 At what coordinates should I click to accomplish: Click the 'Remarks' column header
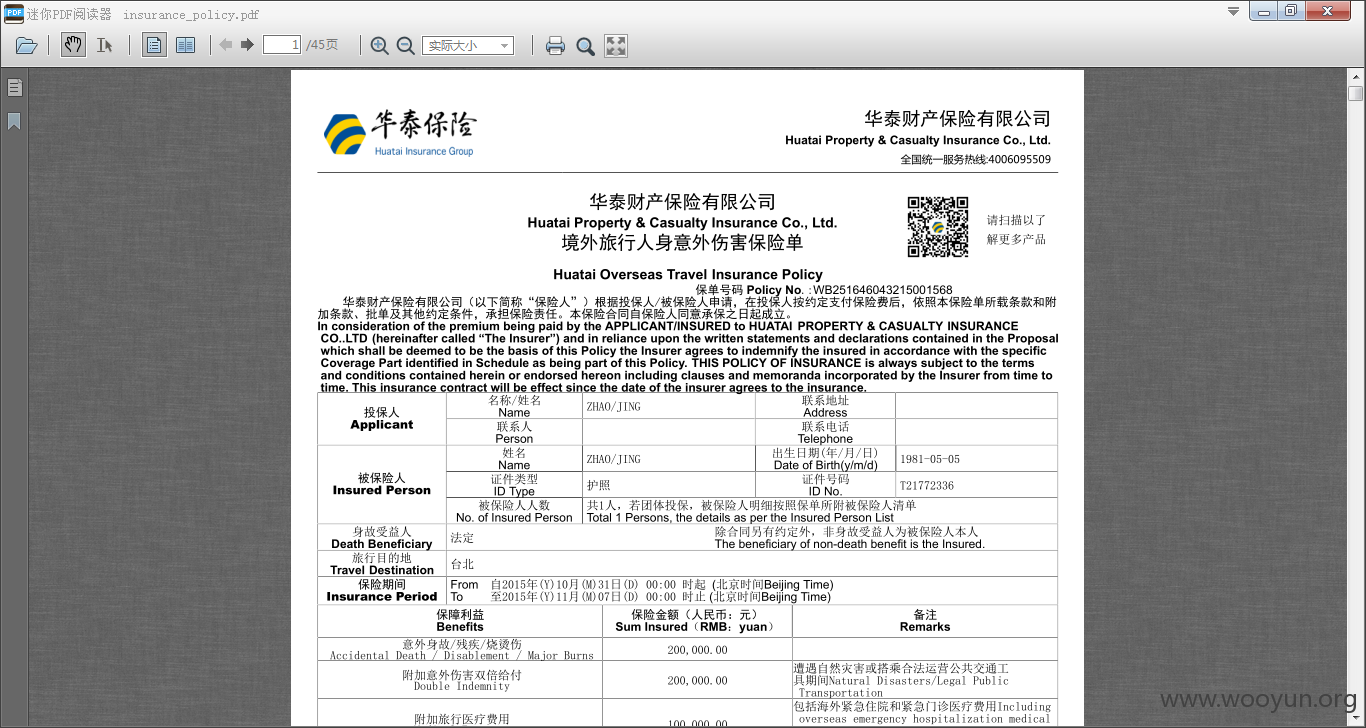tap(925, 626)
